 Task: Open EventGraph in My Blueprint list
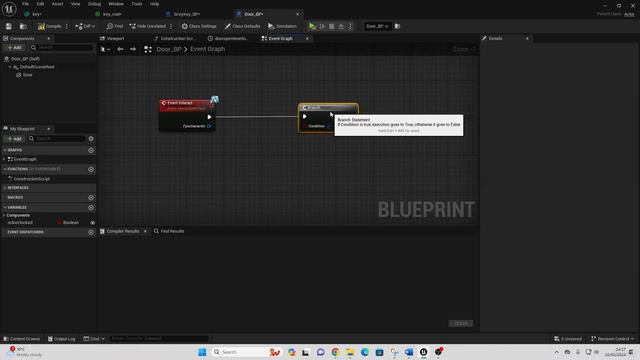pos(25,159)
